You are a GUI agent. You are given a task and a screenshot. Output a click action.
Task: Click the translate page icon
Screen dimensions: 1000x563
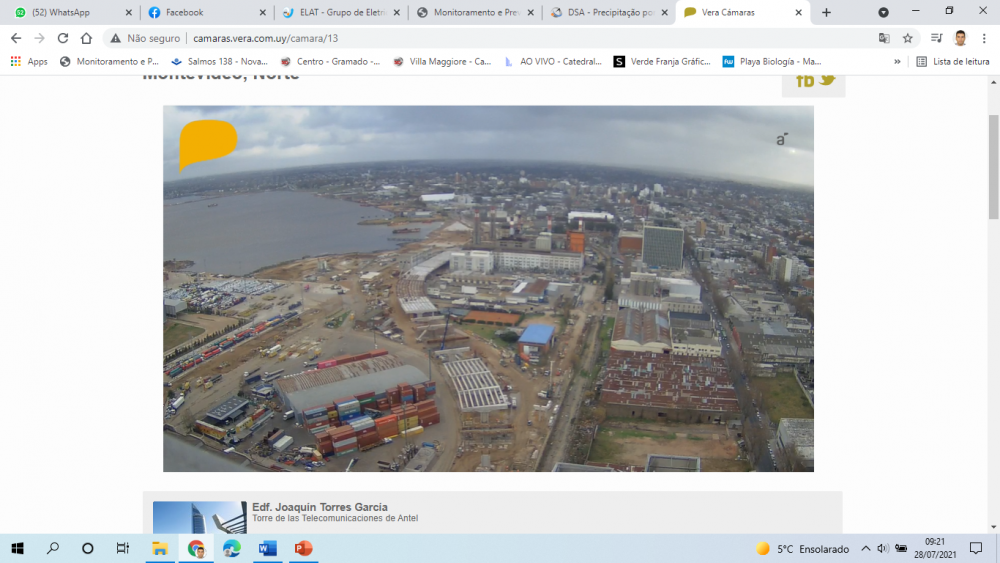tap(884, 38)
